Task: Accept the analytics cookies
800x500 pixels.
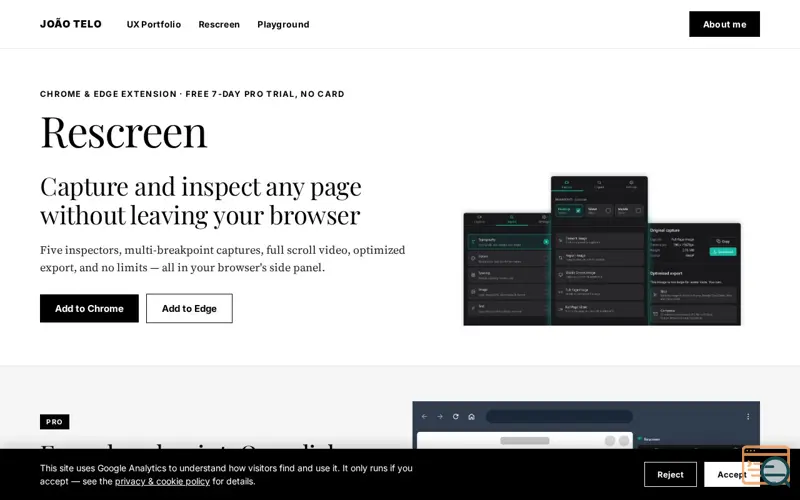Action: click(x=731, y=474)
